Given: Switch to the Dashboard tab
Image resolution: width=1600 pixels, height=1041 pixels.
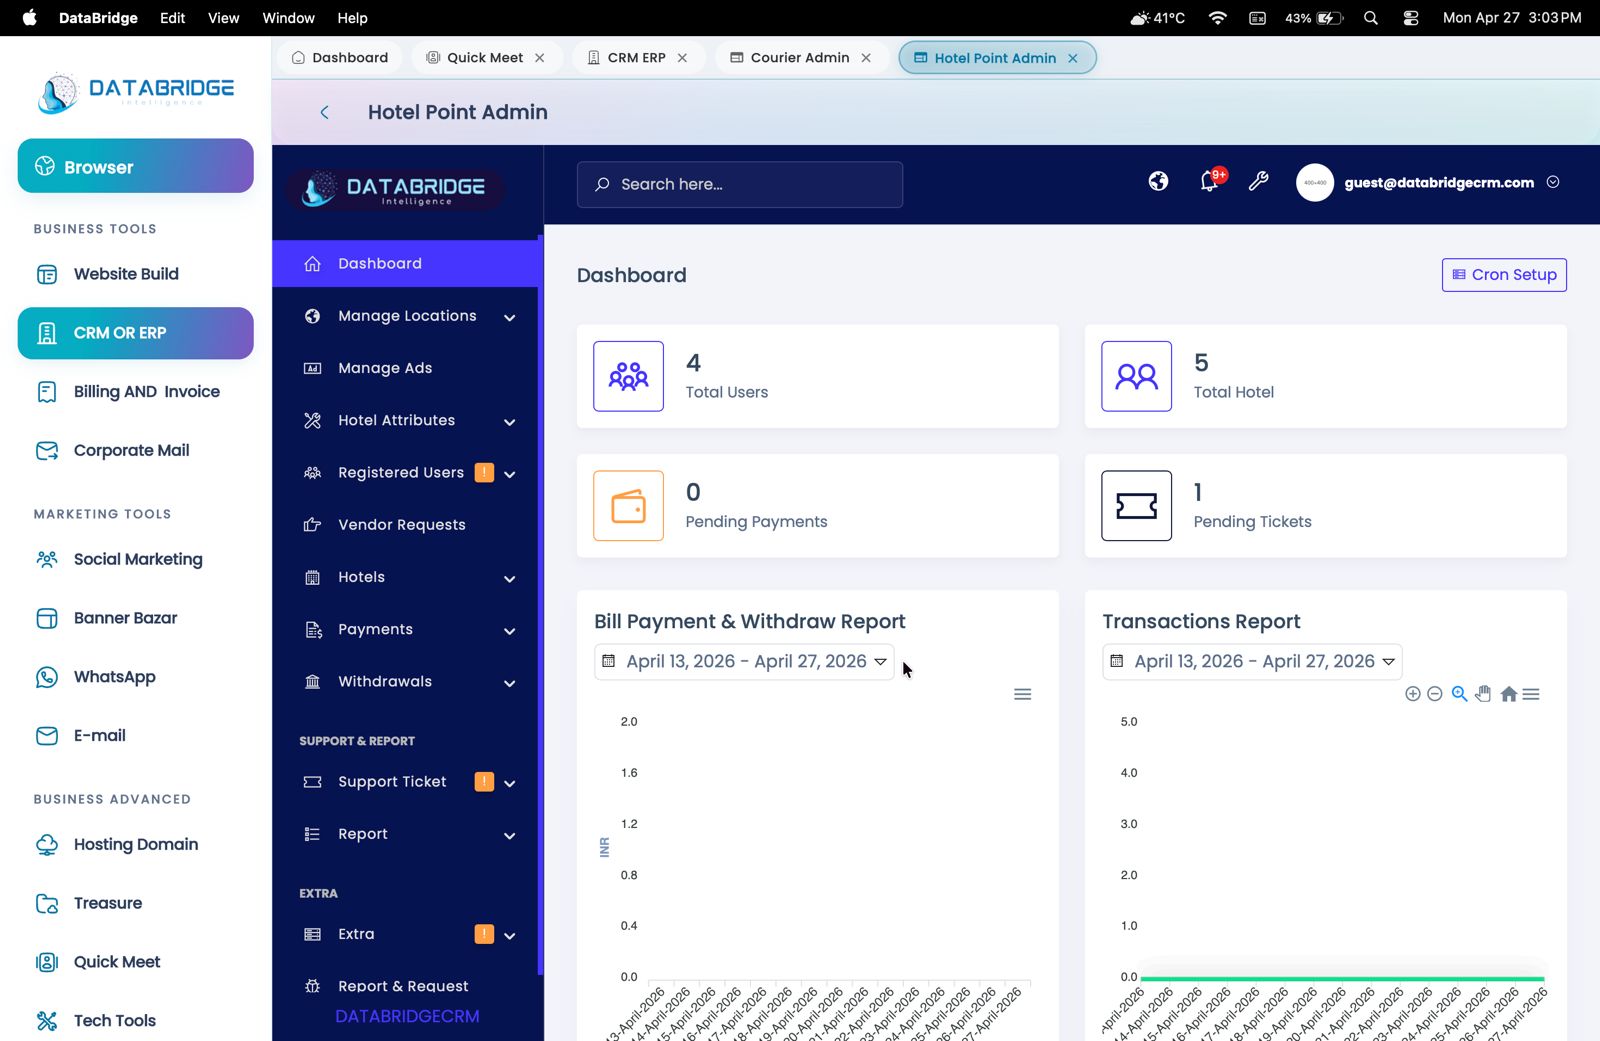Looking at the screenshot, I should point(340,58).
